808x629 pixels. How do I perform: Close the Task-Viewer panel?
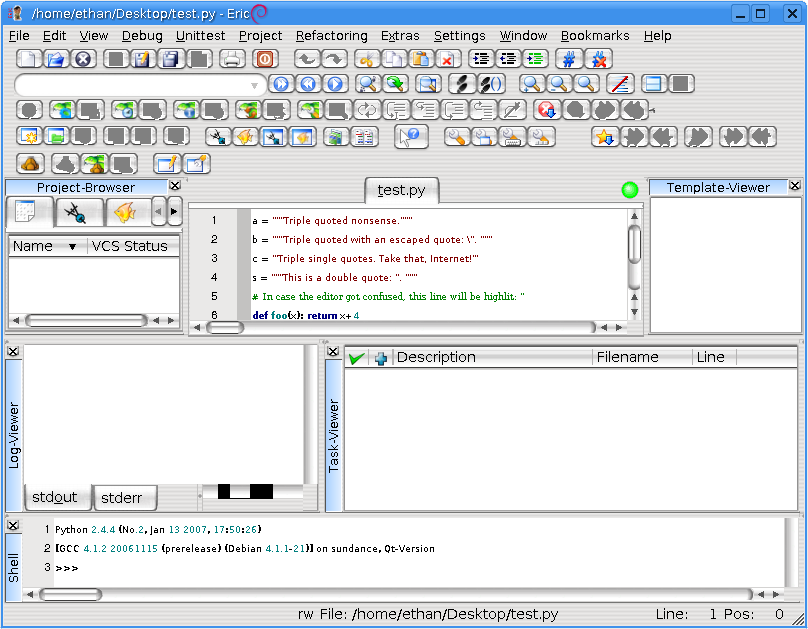(333, 351)
